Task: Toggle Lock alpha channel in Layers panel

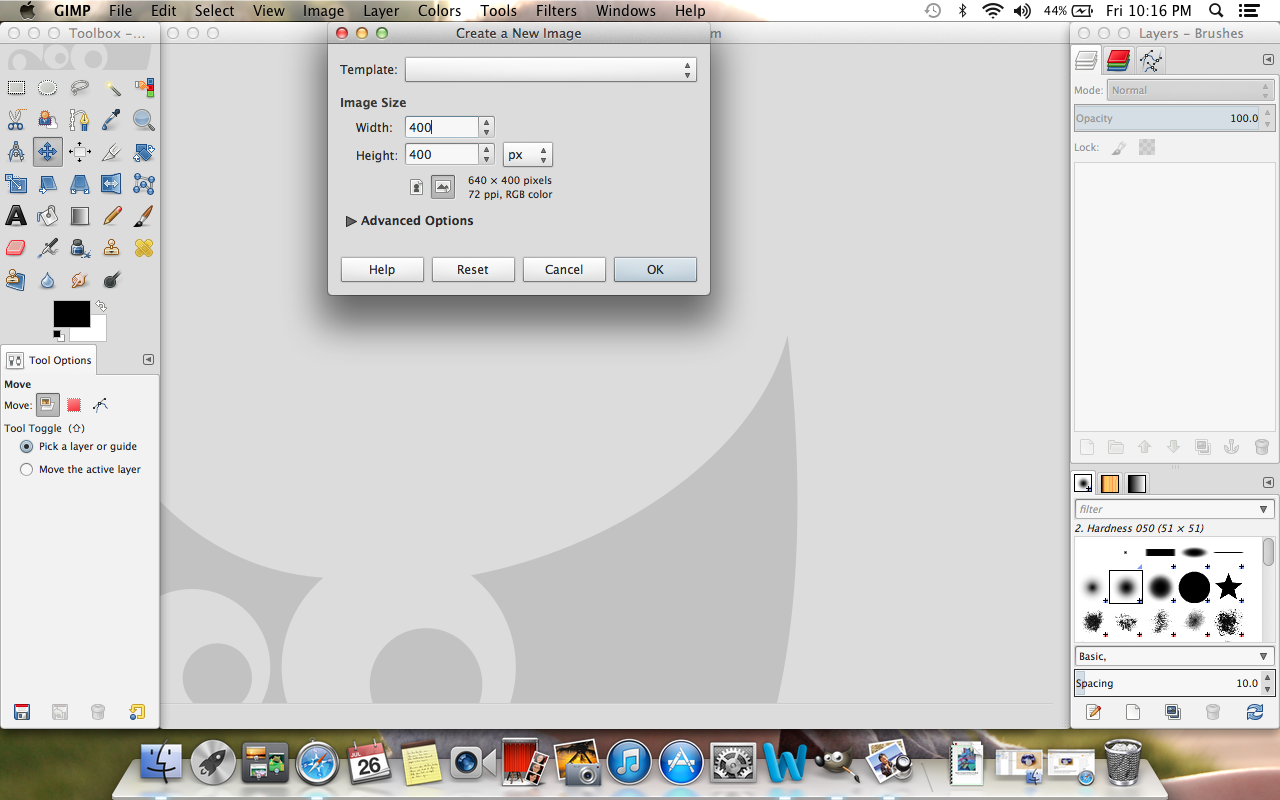Action: [x=1147, y=147]
